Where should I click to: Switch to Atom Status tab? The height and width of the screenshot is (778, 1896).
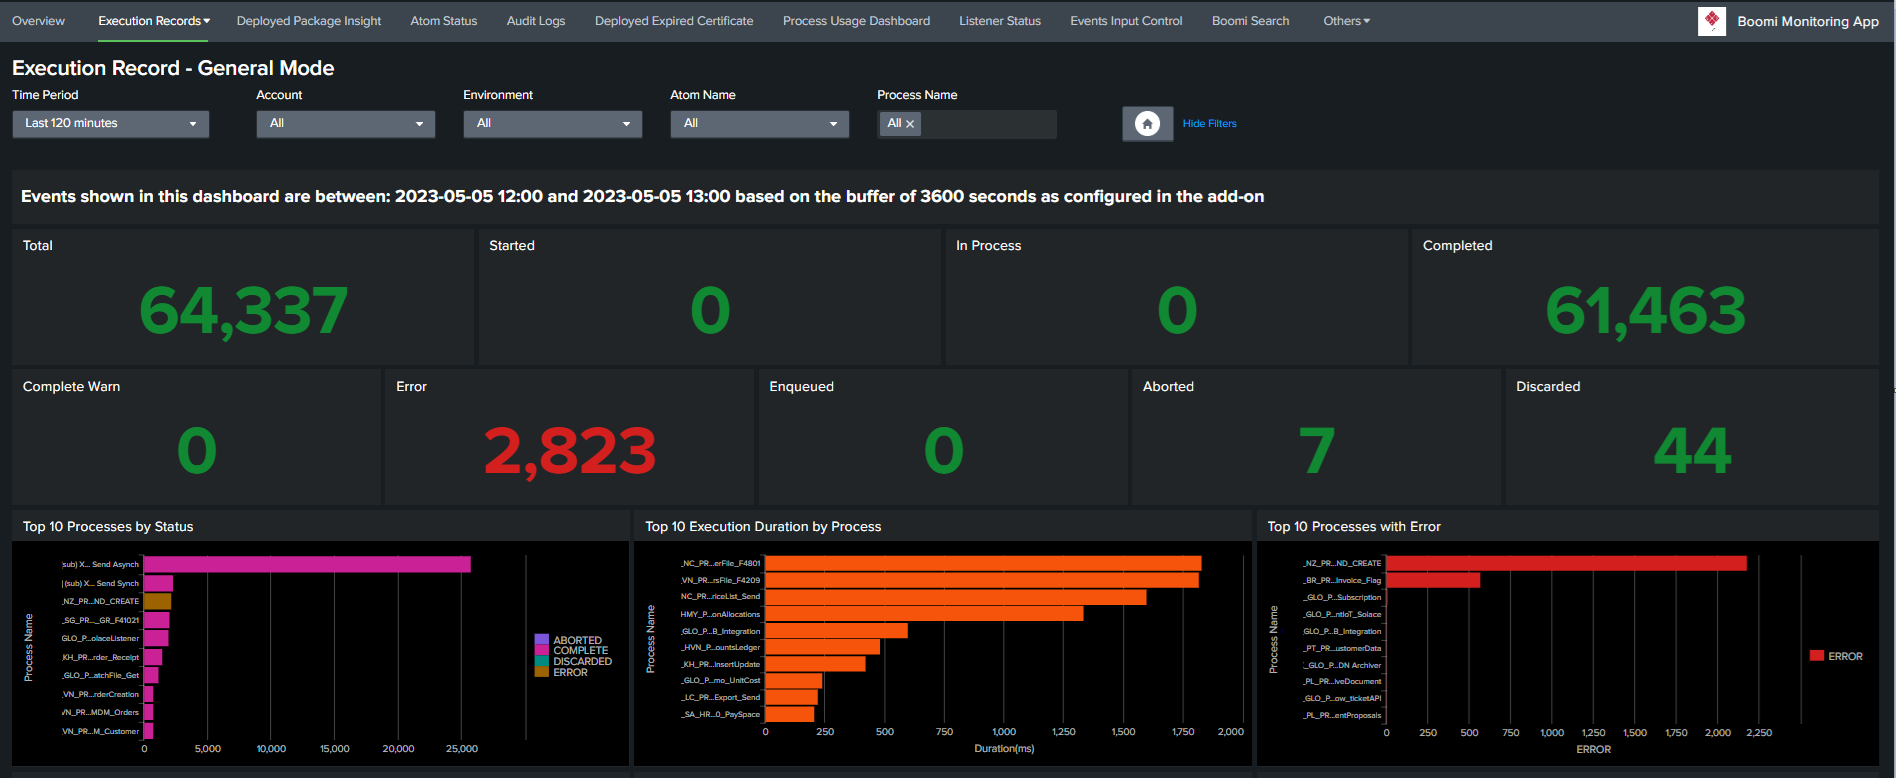pos(444,21)
